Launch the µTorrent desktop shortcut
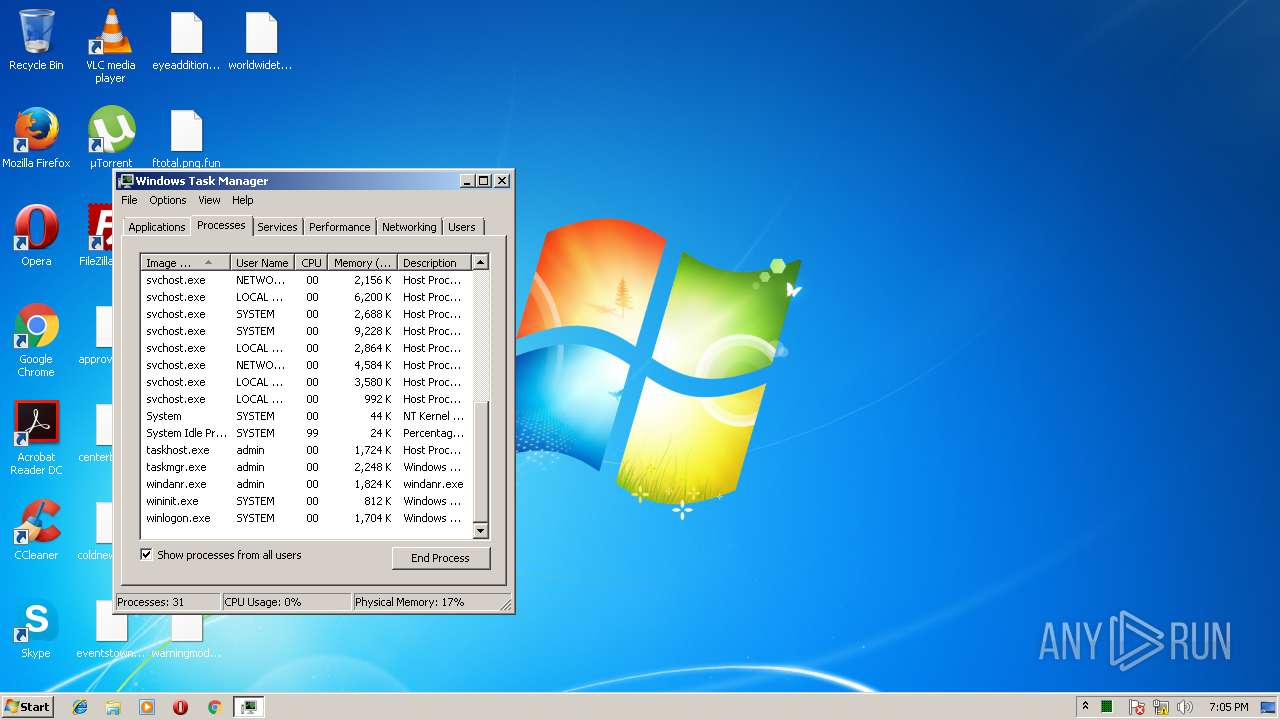Viewport: 1280px width, 720px height. [111, 138]
